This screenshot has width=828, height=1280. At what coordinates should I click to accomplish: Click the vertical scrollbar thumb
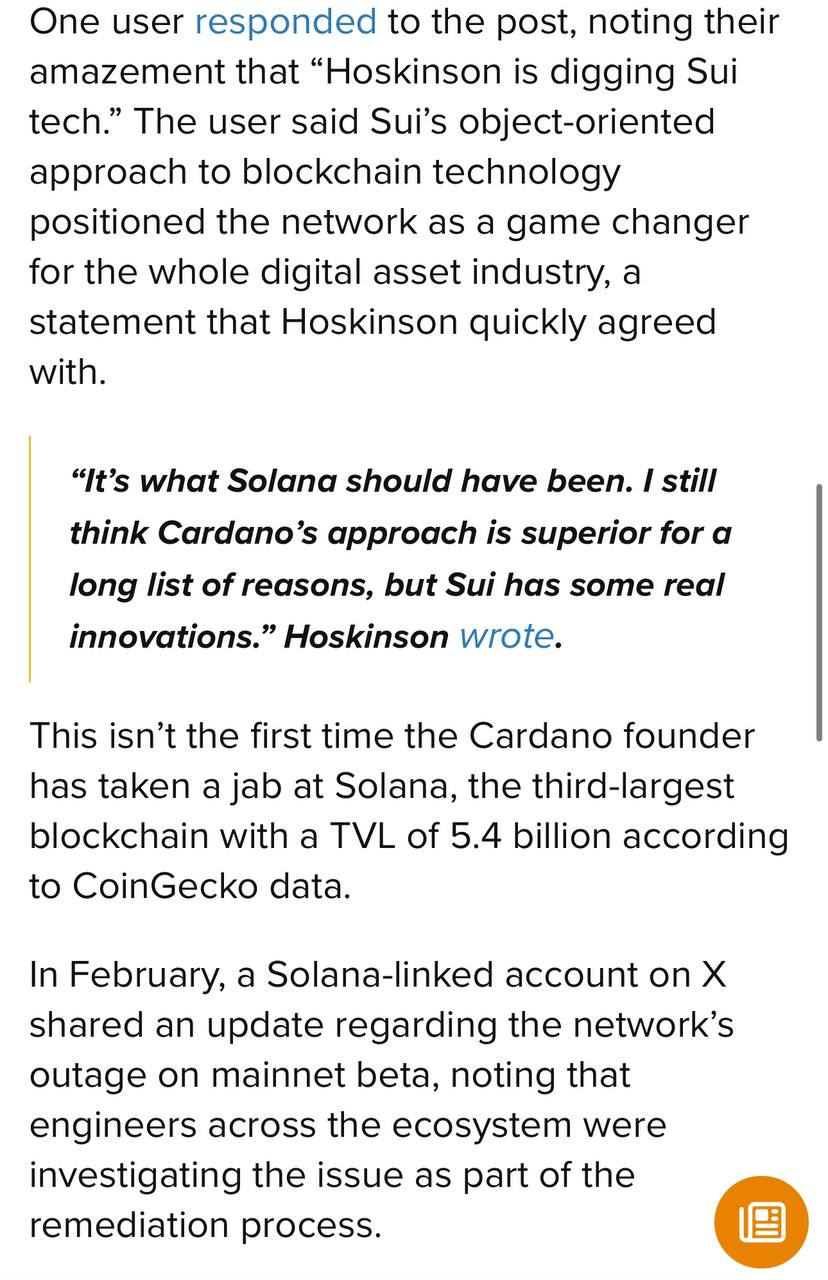pyautogui.click(x=818, y=610)
